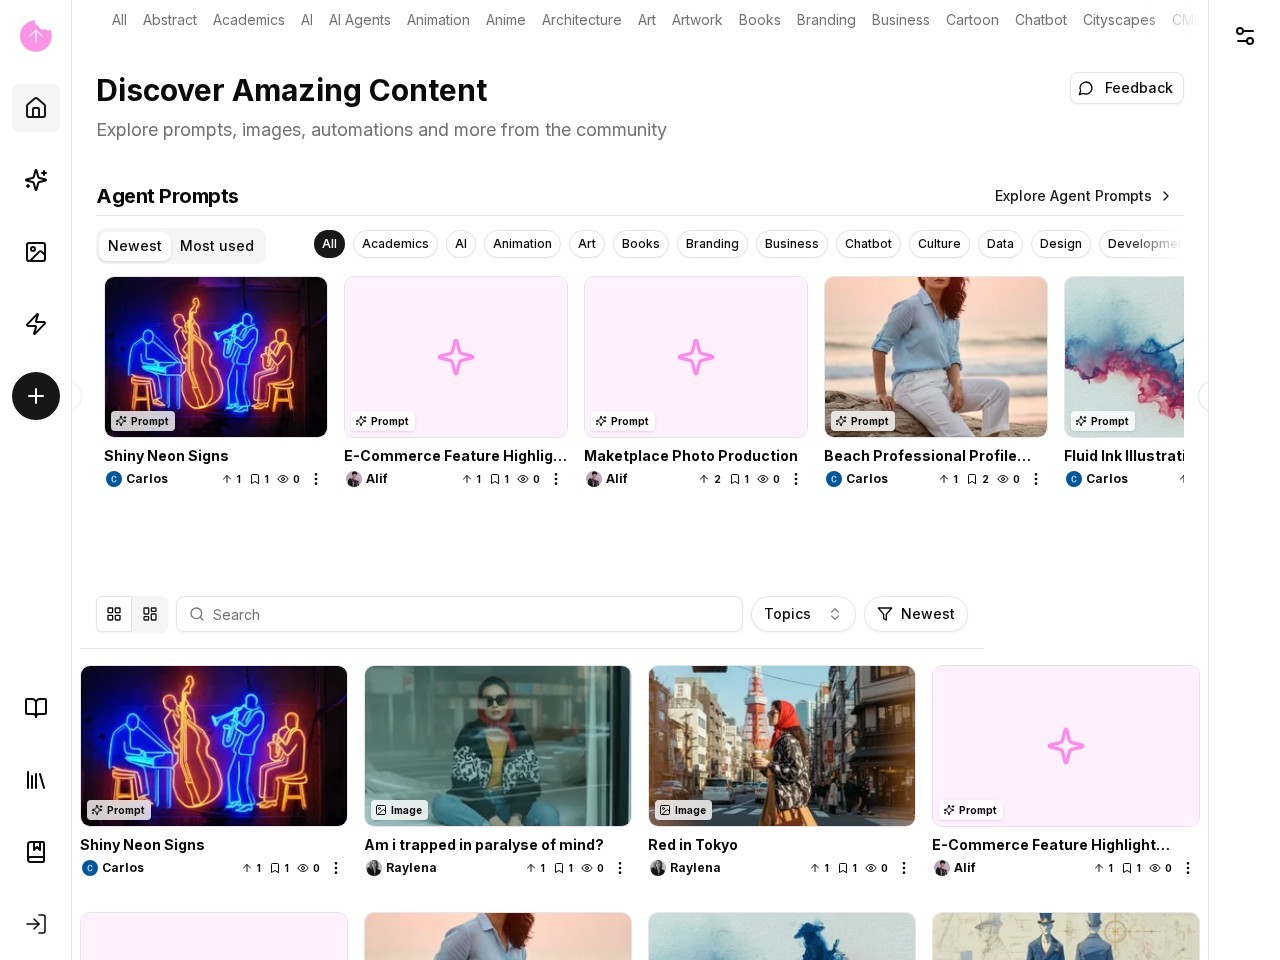
Task: Switch to the compact grid view
Action: pyautogui.click(x=150, y=614)
